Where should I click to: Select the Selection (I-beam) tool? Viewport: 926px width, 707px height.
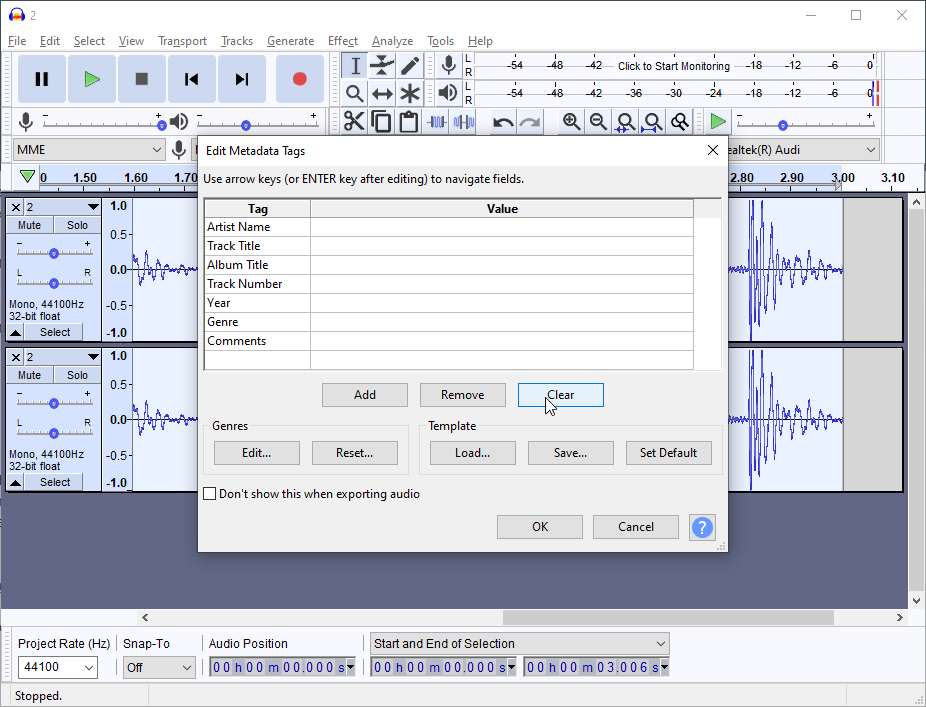[x=355, y=66]
